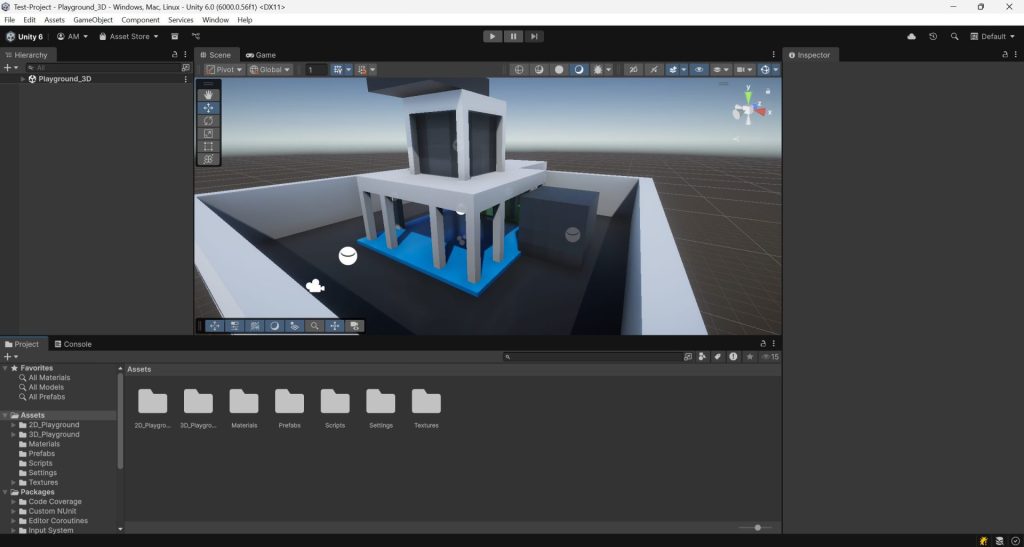Viewport: 1024px width, 547px height.
Task: Open favorites star in Project toolbar
Action: 750,356
